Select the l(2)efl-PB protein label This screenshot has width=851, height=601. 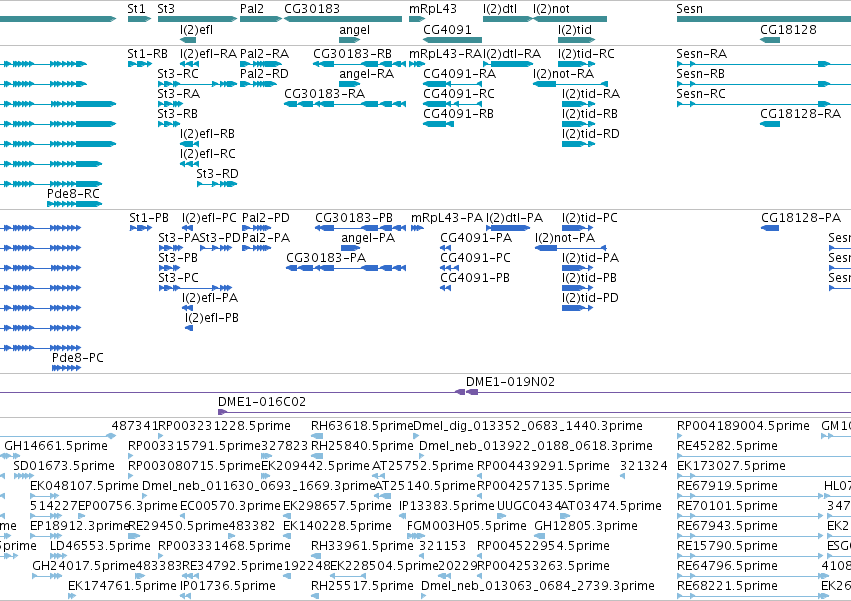click(212, 318)
